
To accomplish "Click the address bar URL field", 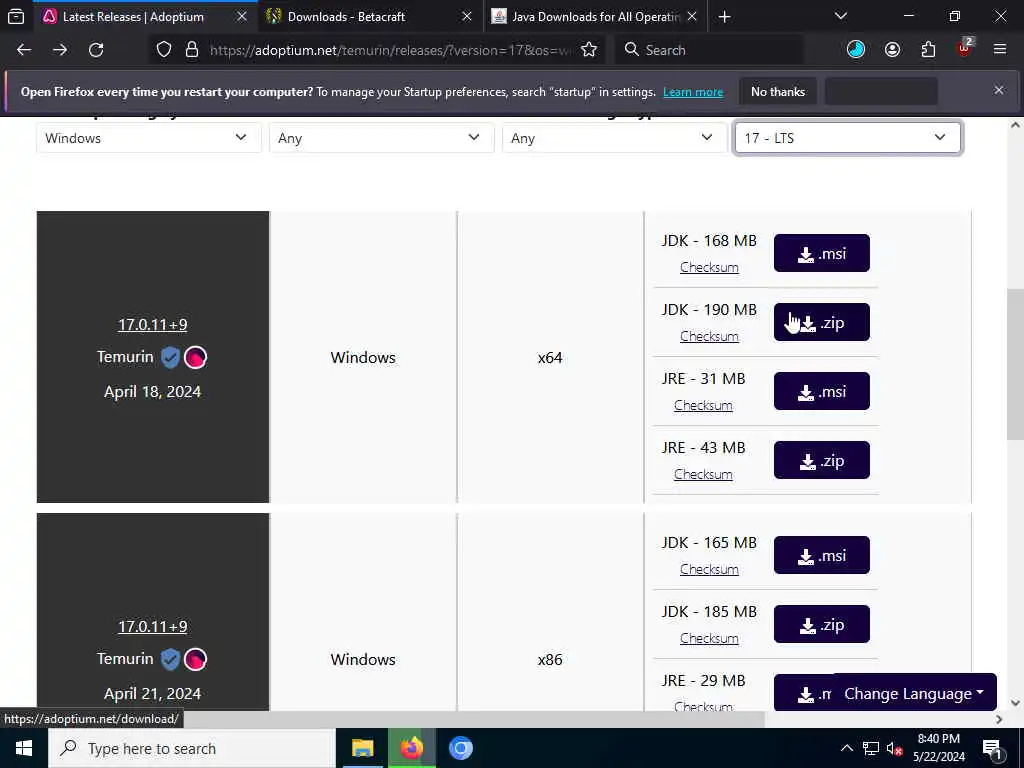I will pyautogui.click(x=390, y=50).
